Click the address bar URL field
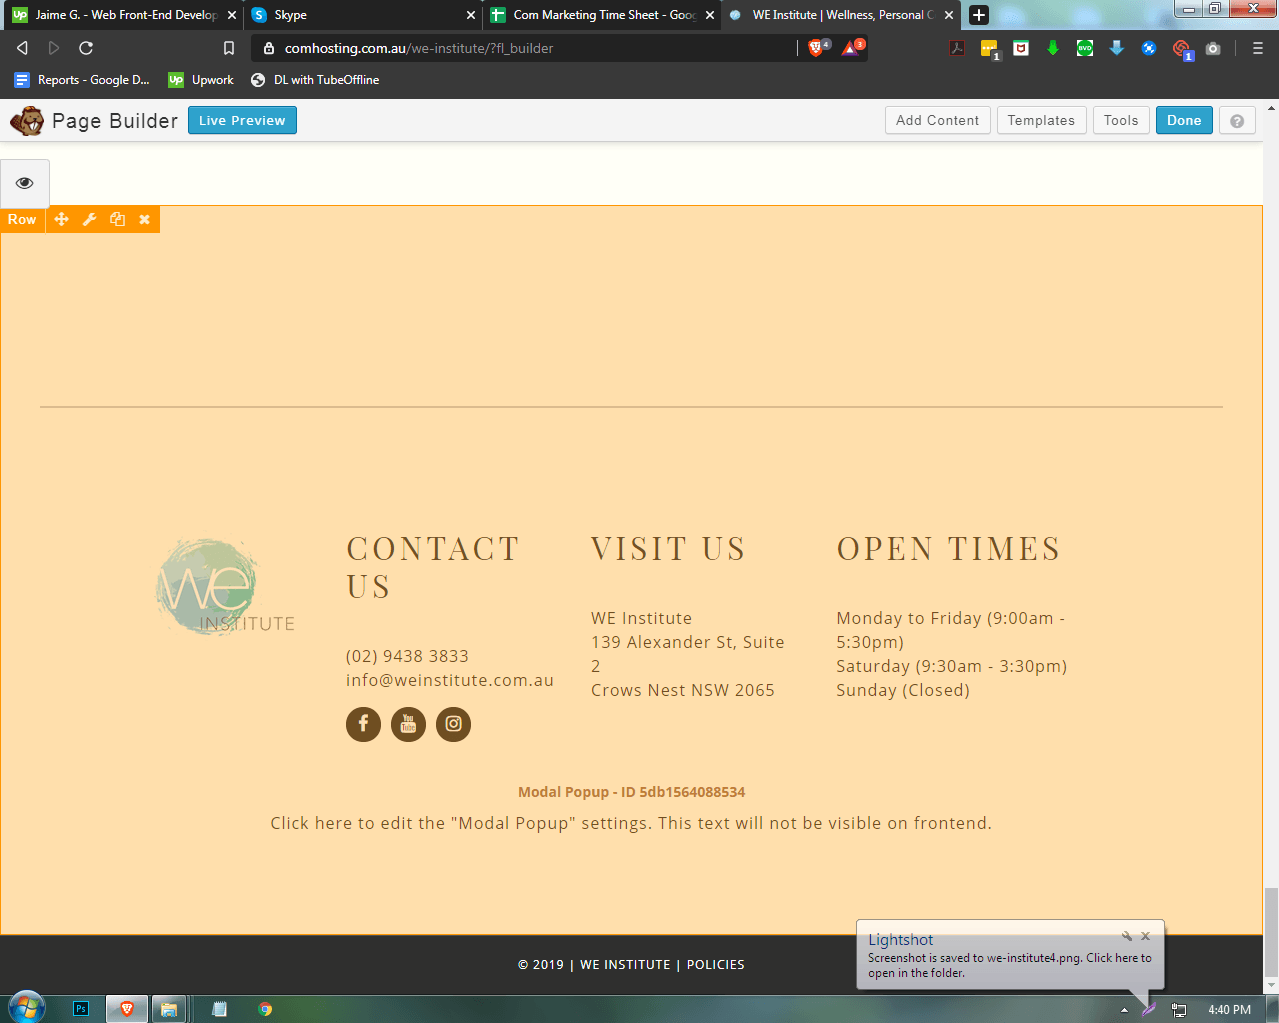This screenshot has height=1023, width=1279. coord(525,48)
